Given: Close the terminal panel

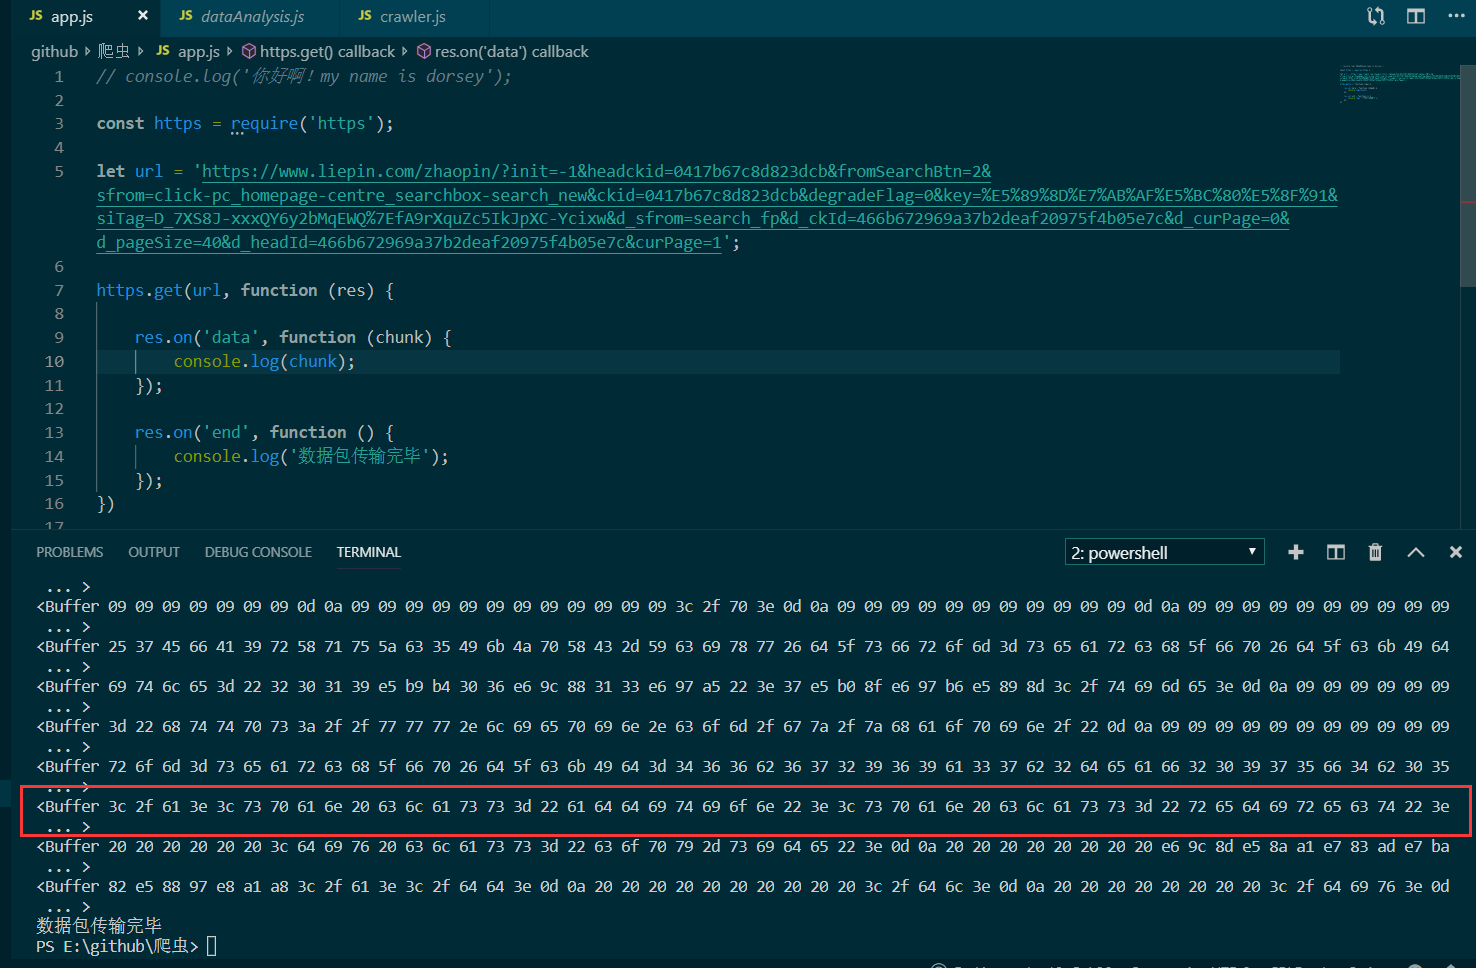Looking at the screenshot, I should pos(1456,552).
